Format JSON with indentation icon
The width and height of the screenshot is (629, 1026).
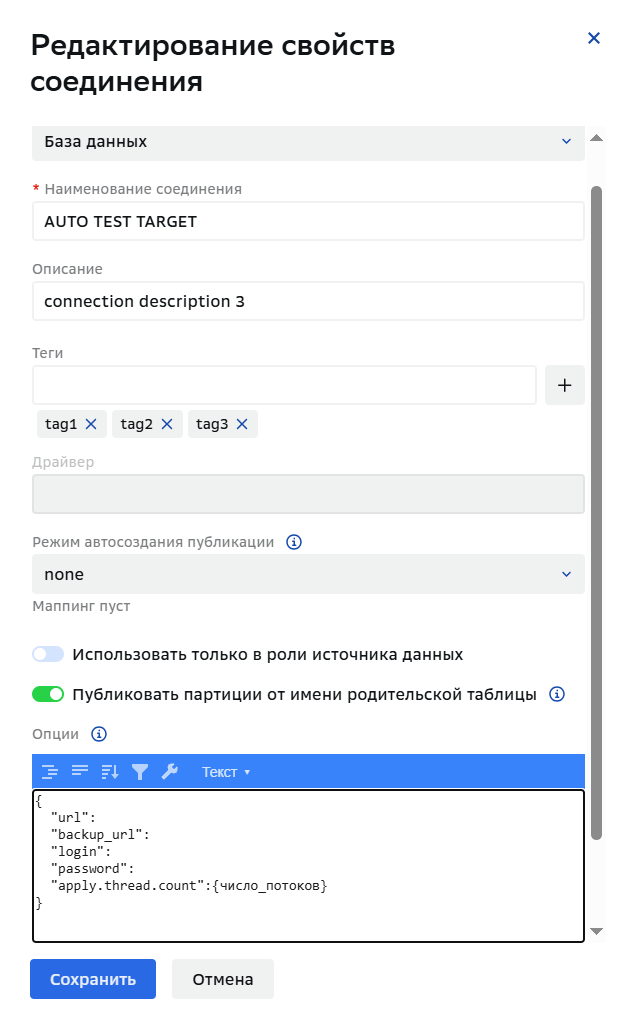click(50, 772)
